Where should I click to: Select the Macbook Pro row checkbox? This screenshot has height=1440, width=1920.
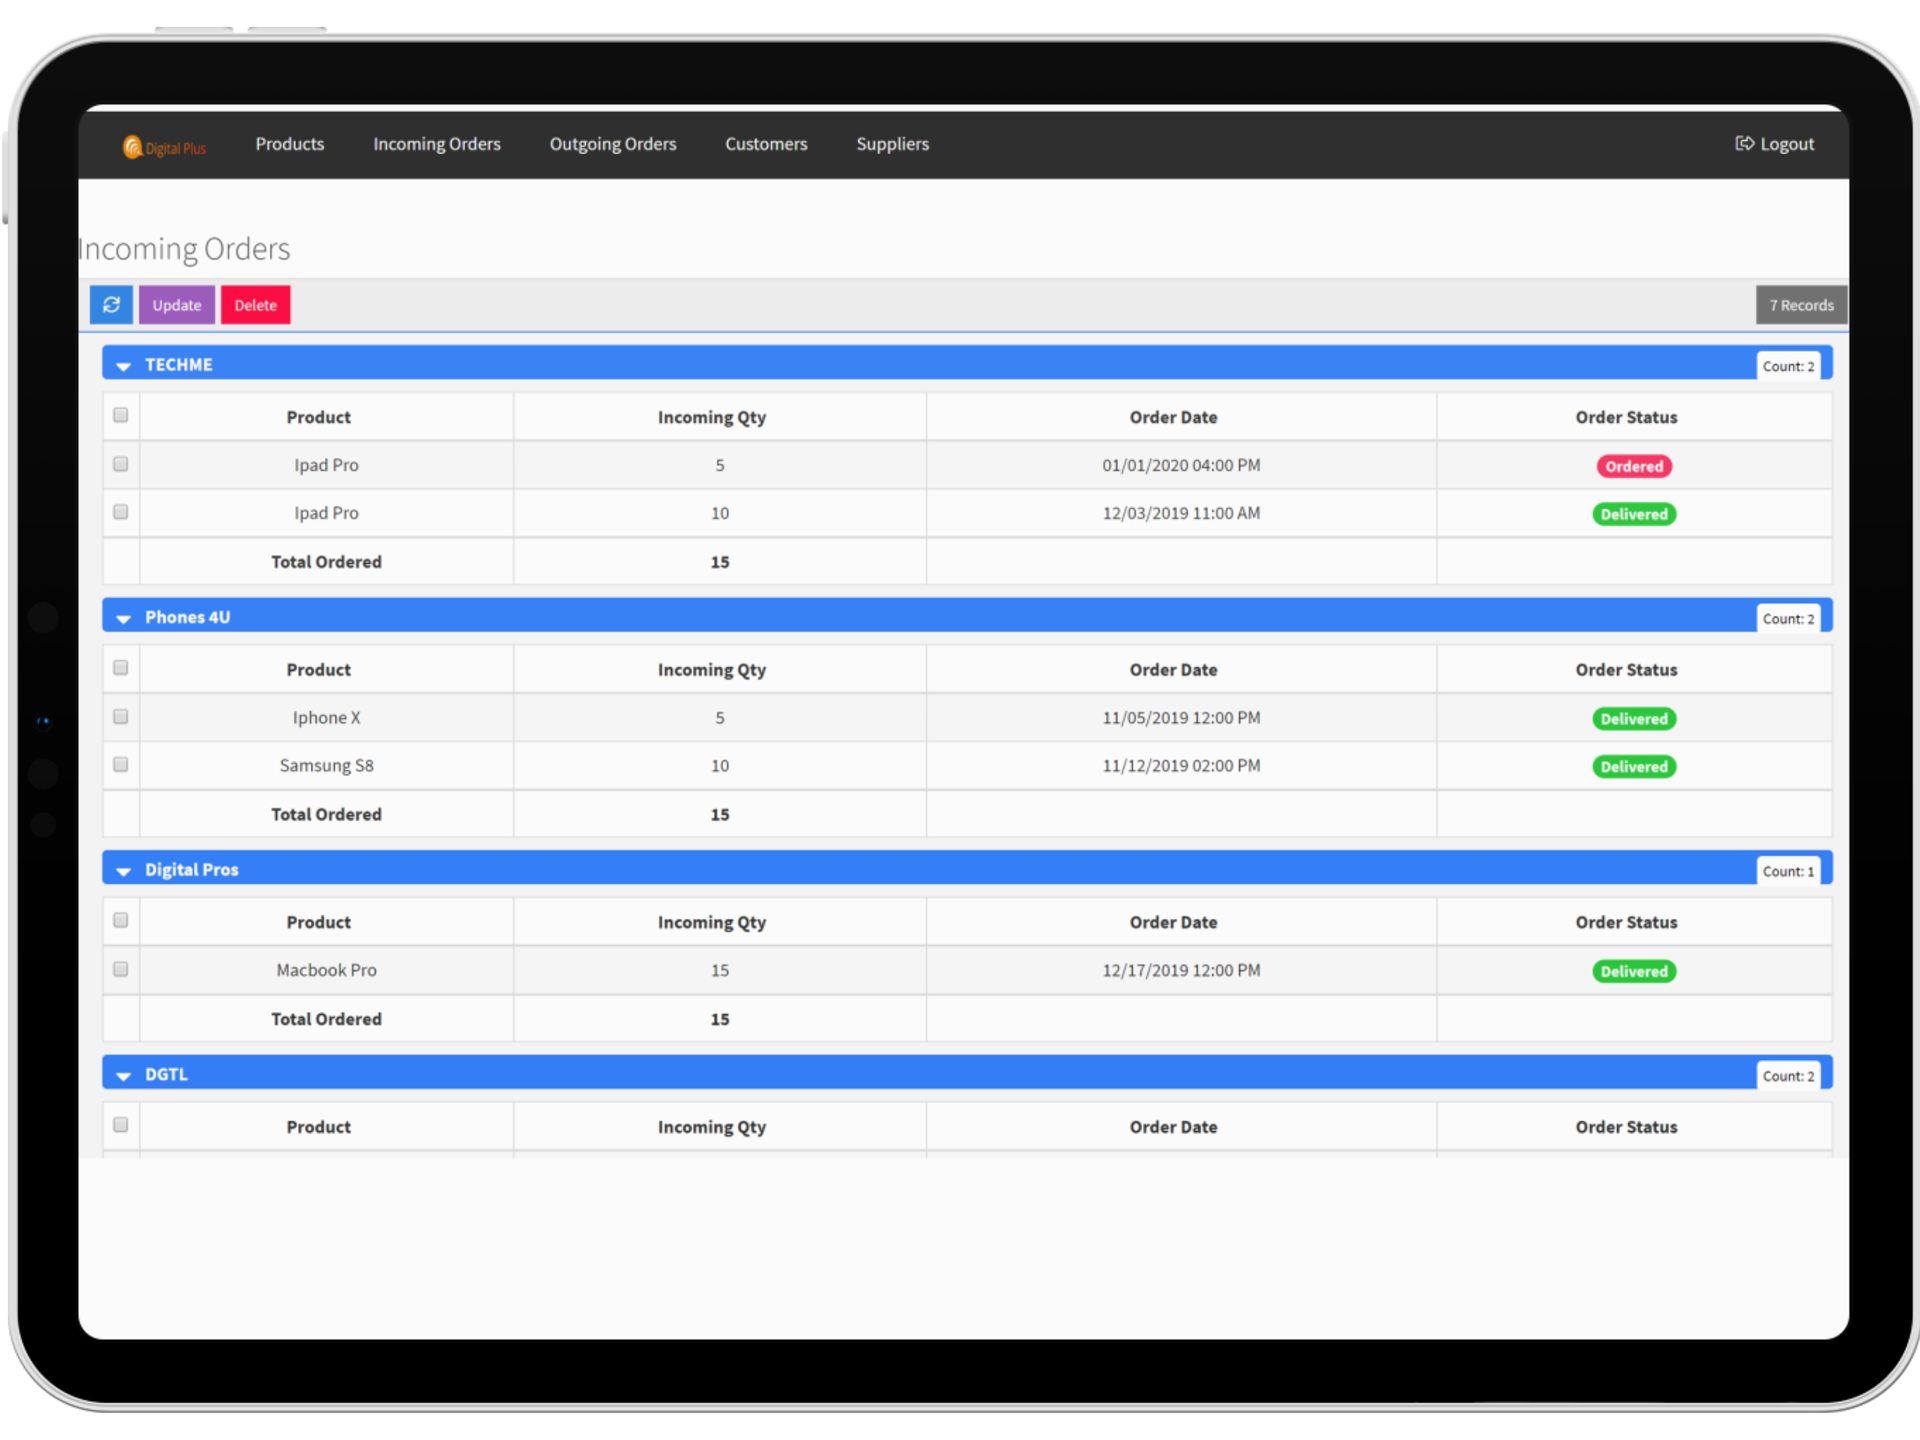(121, 969)
